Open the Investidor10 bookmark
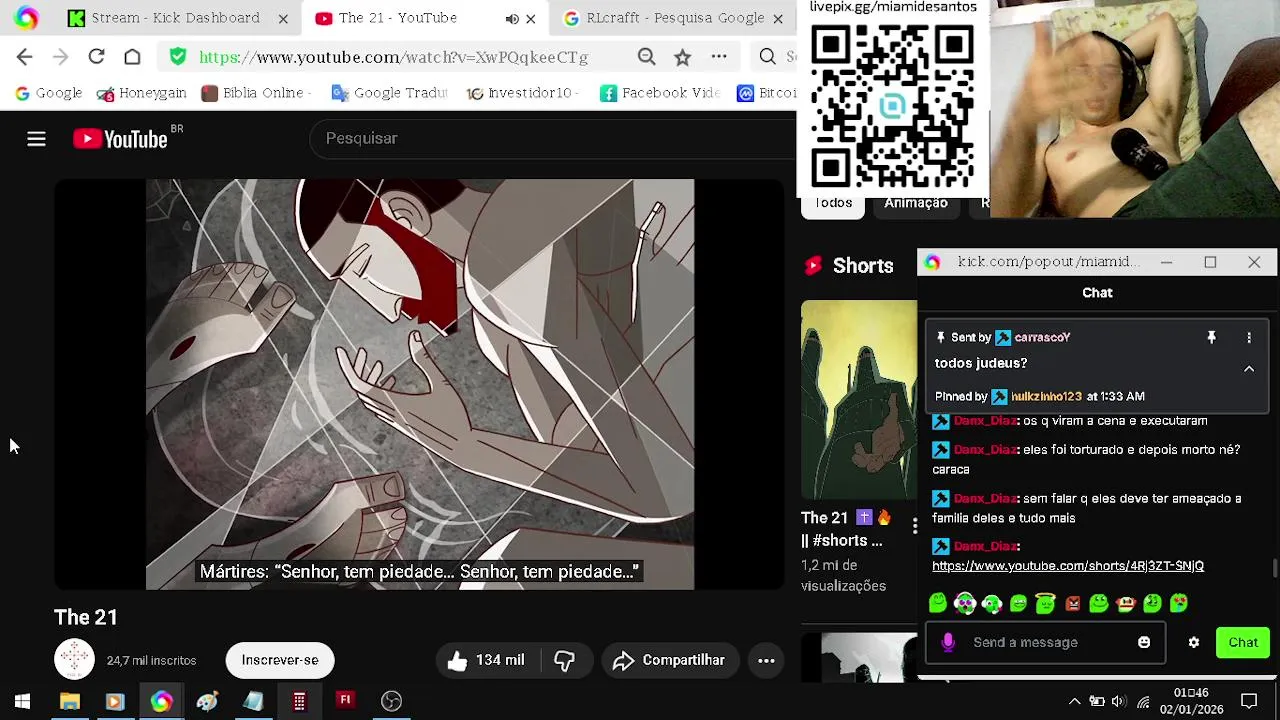This screenshot has width=1280, height=720. click(523, 93)
